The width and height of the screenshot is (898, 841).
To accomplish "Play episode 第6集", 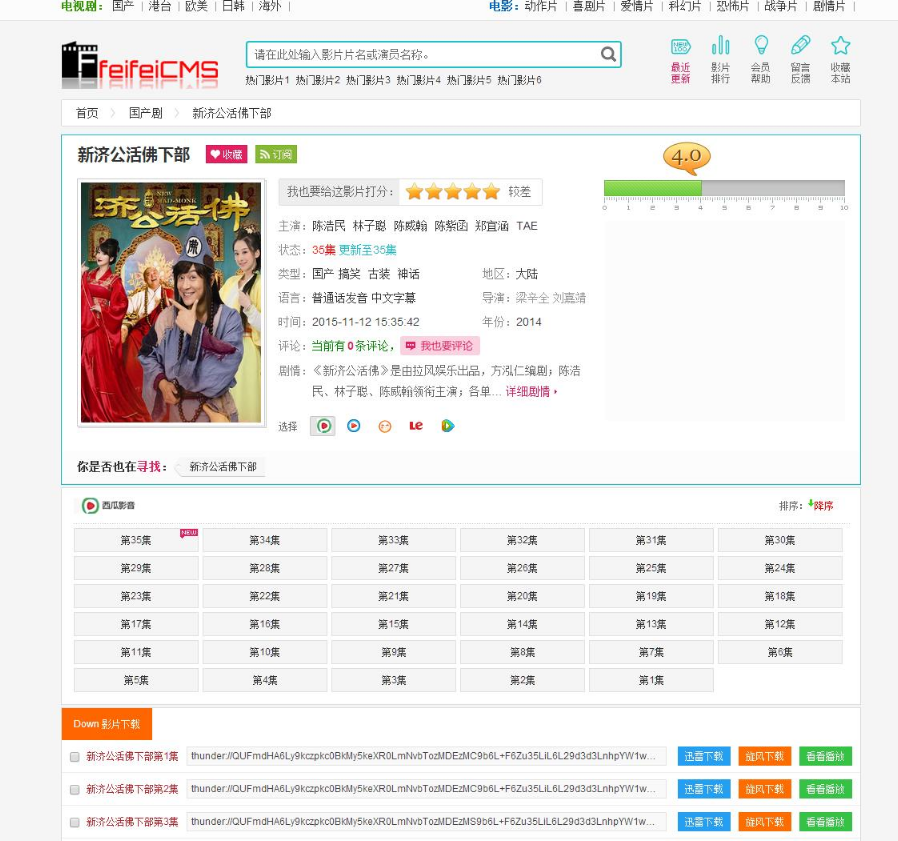I will coord(780,653).
